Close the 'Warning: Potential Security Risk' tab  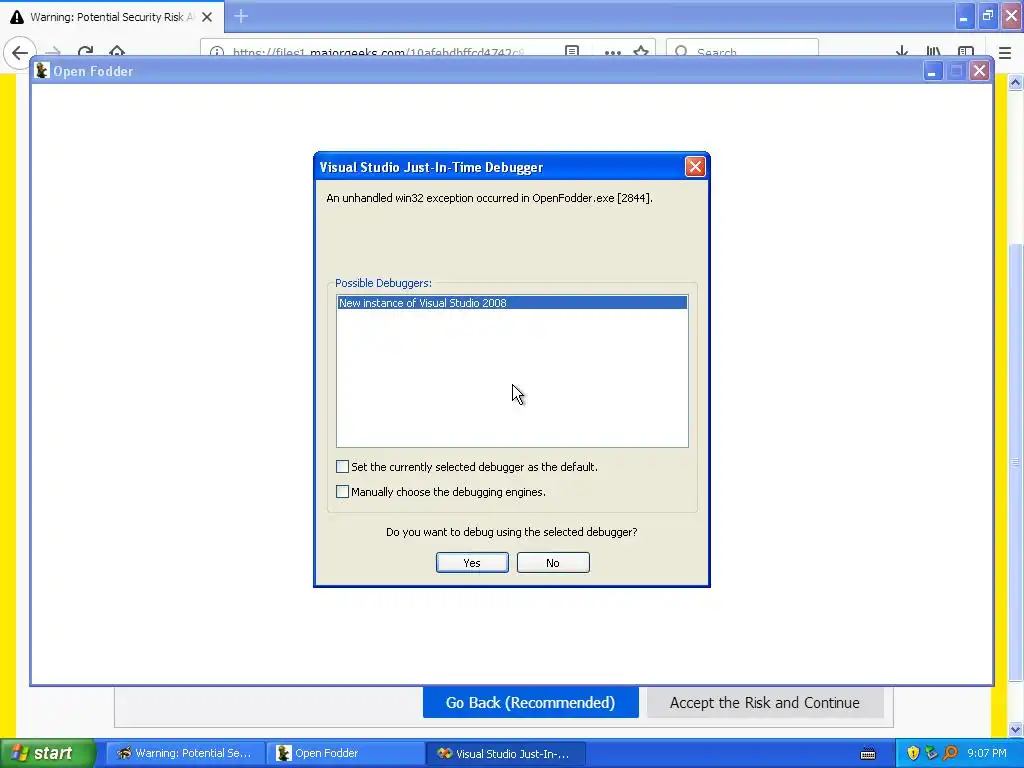click(x=207, y=17)
